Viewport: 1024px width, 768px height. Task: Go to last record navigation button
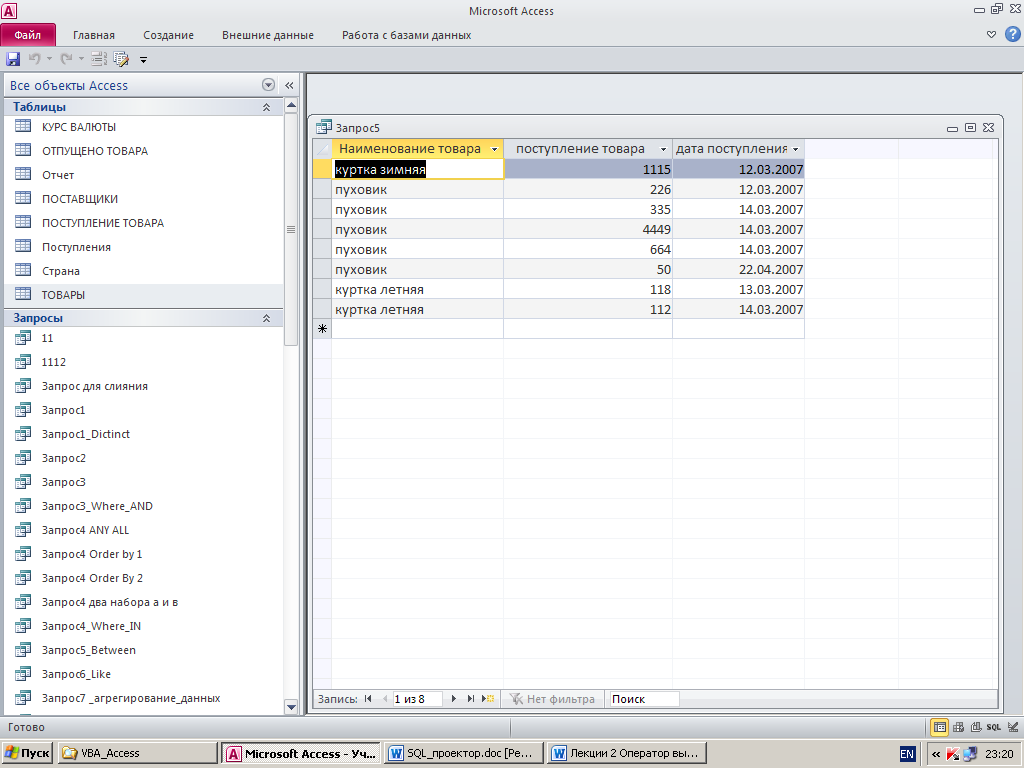tap(470, 699)
